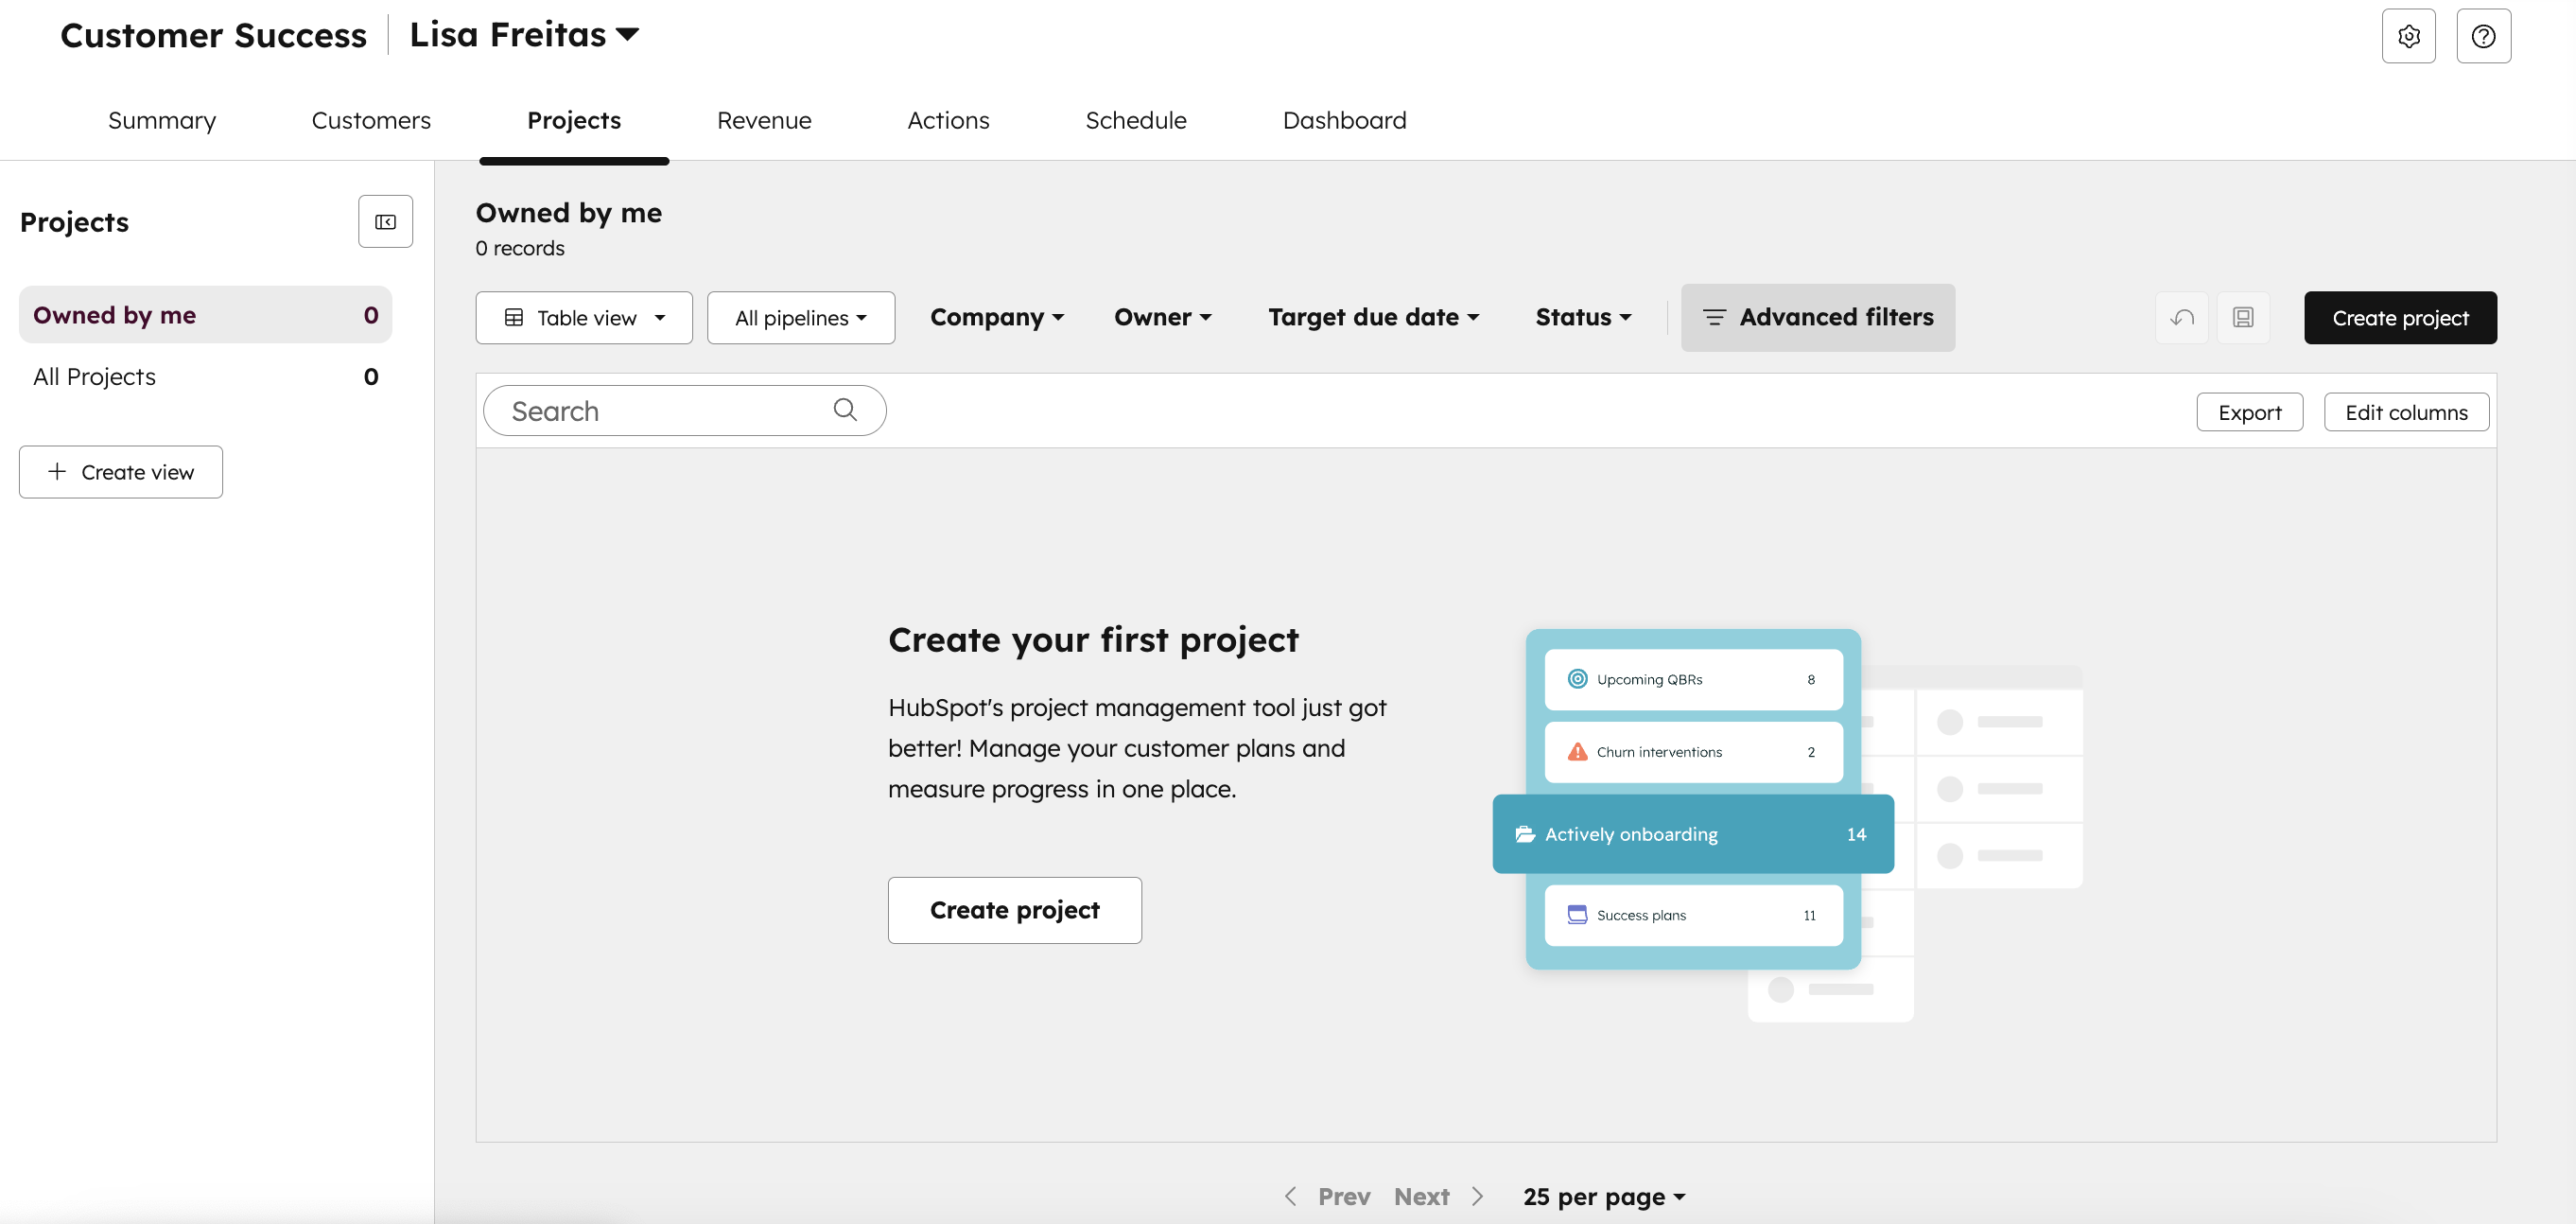Viewport: 2576px width, 1224px height.
Task: Click the table grid icon in Table view
Action: [x=514, y=317]
